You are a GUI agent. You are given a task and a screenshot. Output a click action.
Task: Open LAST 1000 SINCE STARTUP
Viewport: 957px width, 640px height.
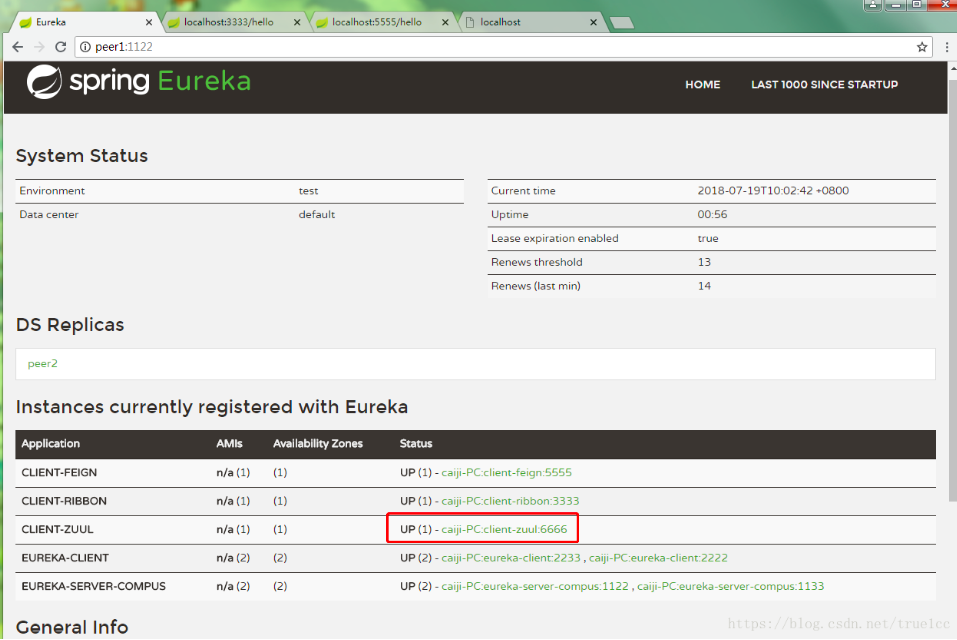click(x=825, y=85)
